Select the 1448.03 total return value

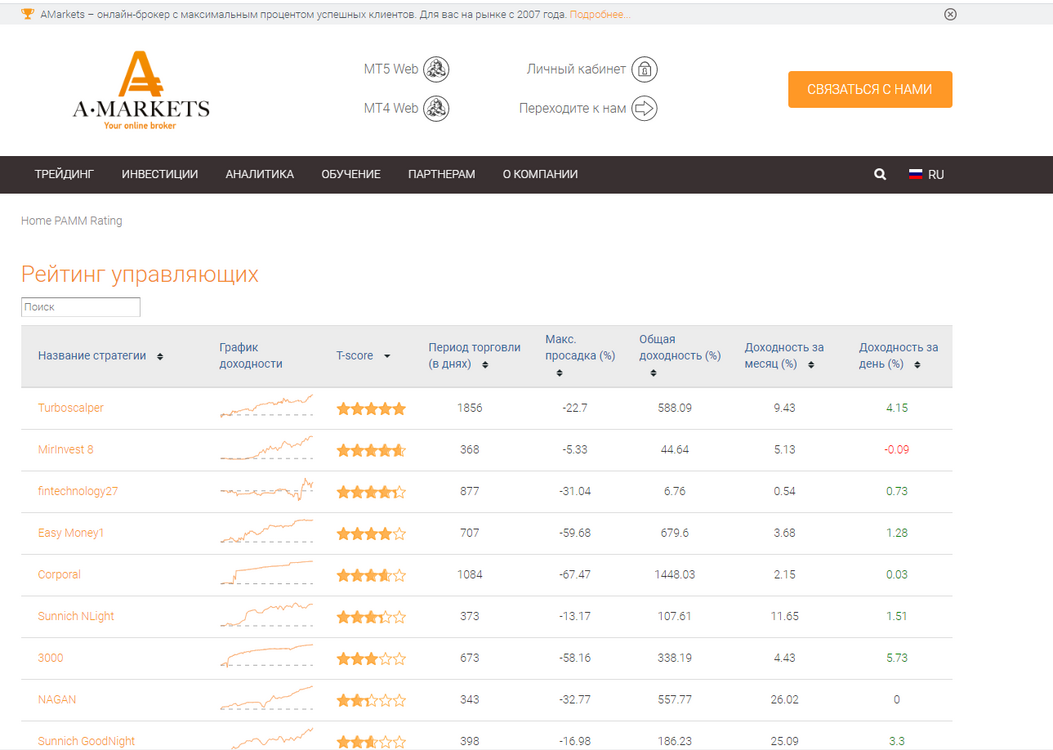[x=675, y=574]
